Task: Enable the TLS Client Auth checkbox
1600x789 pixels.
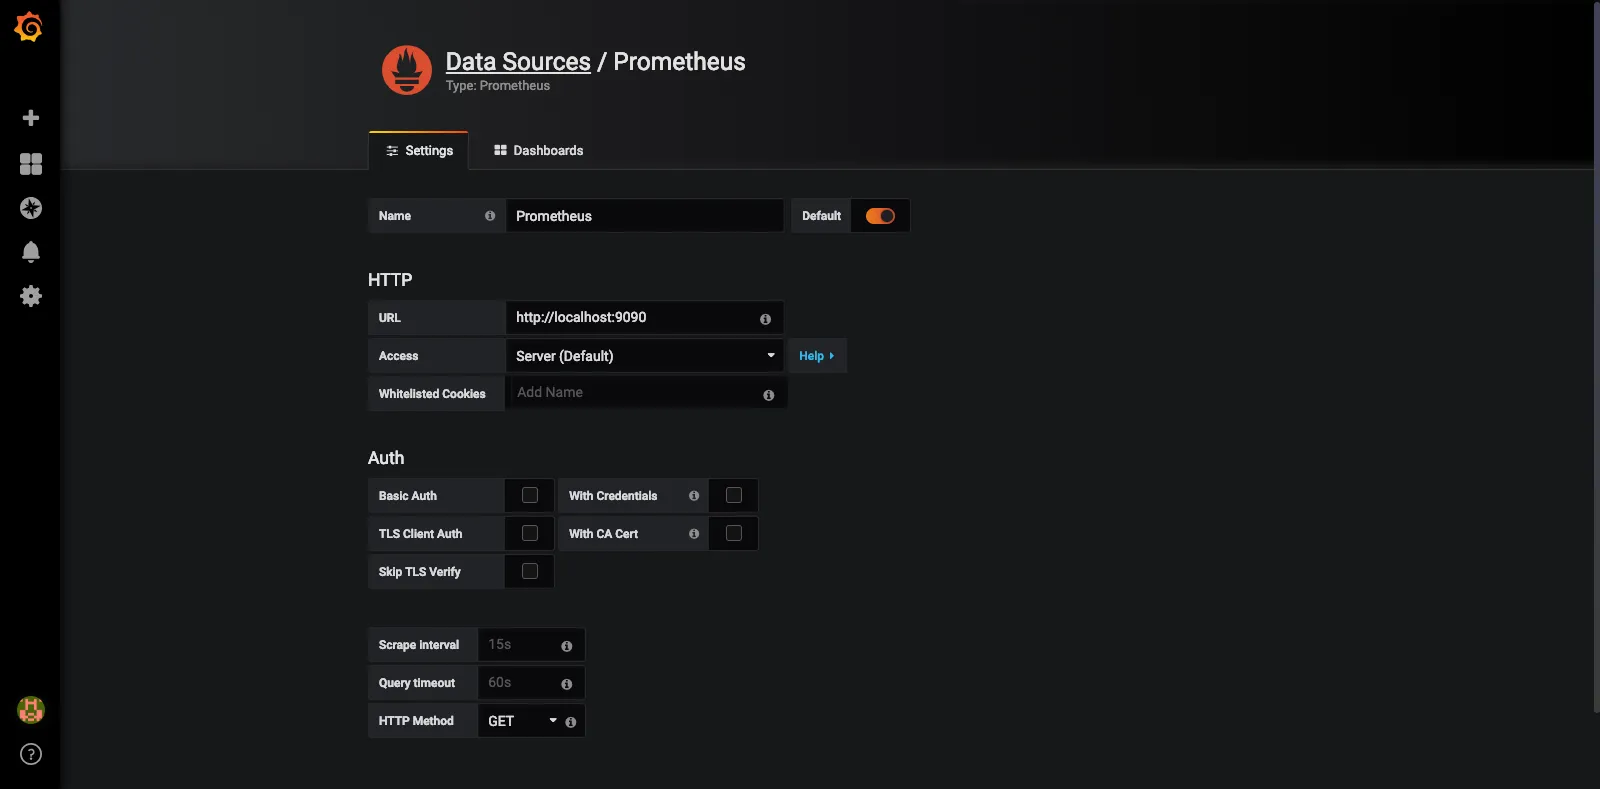Action: pyautogui.click(x=530, y=533)
